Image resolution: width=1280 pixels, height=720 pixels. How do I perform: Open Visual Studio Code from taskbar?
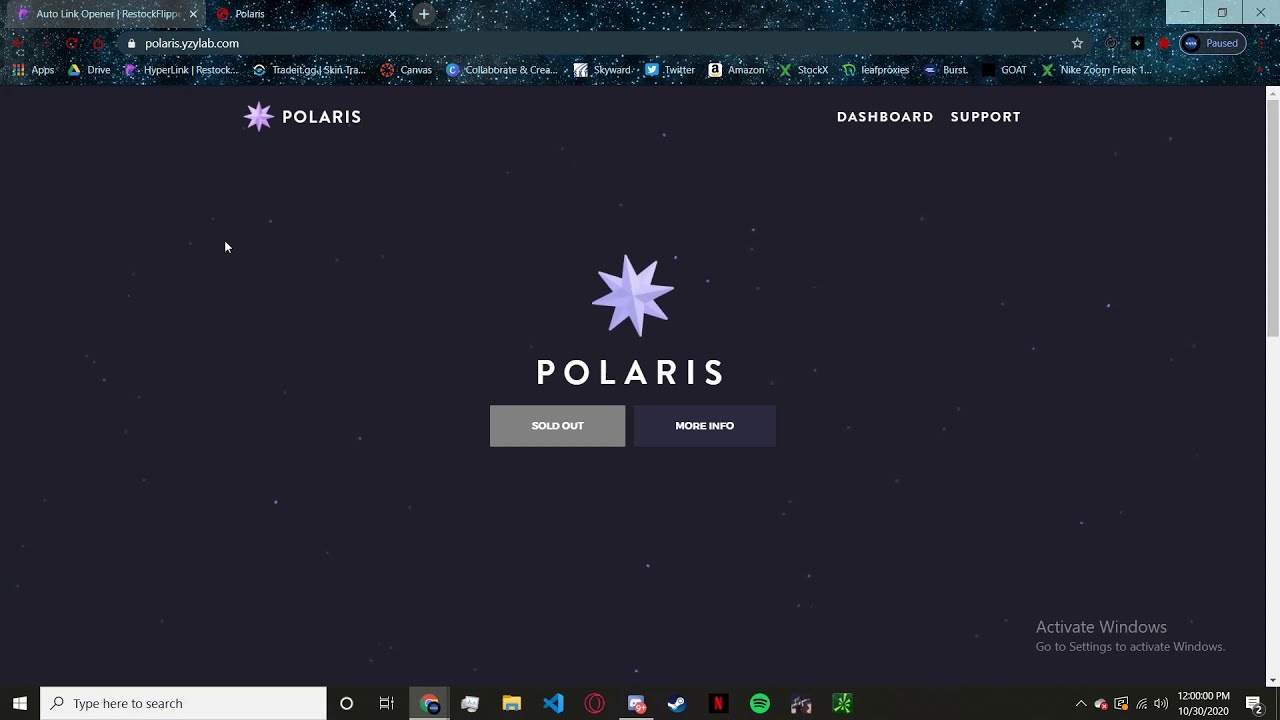click(x=553, y=703)
